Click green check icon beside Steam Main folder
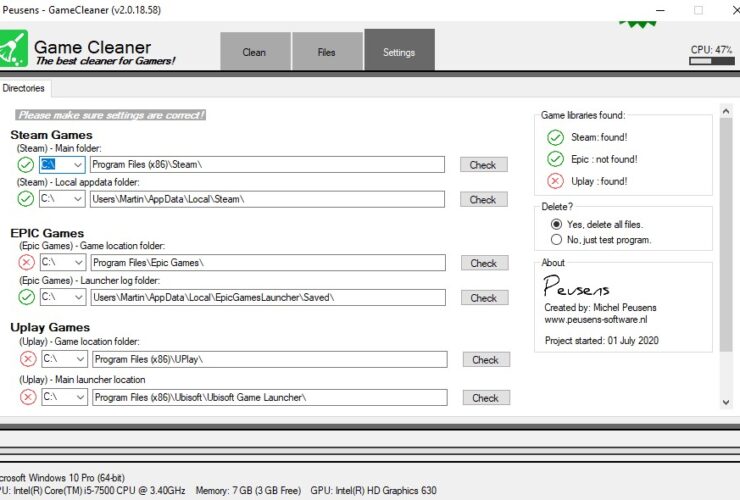The height and width of the screenshot is (500, 740). click(26, 164)
